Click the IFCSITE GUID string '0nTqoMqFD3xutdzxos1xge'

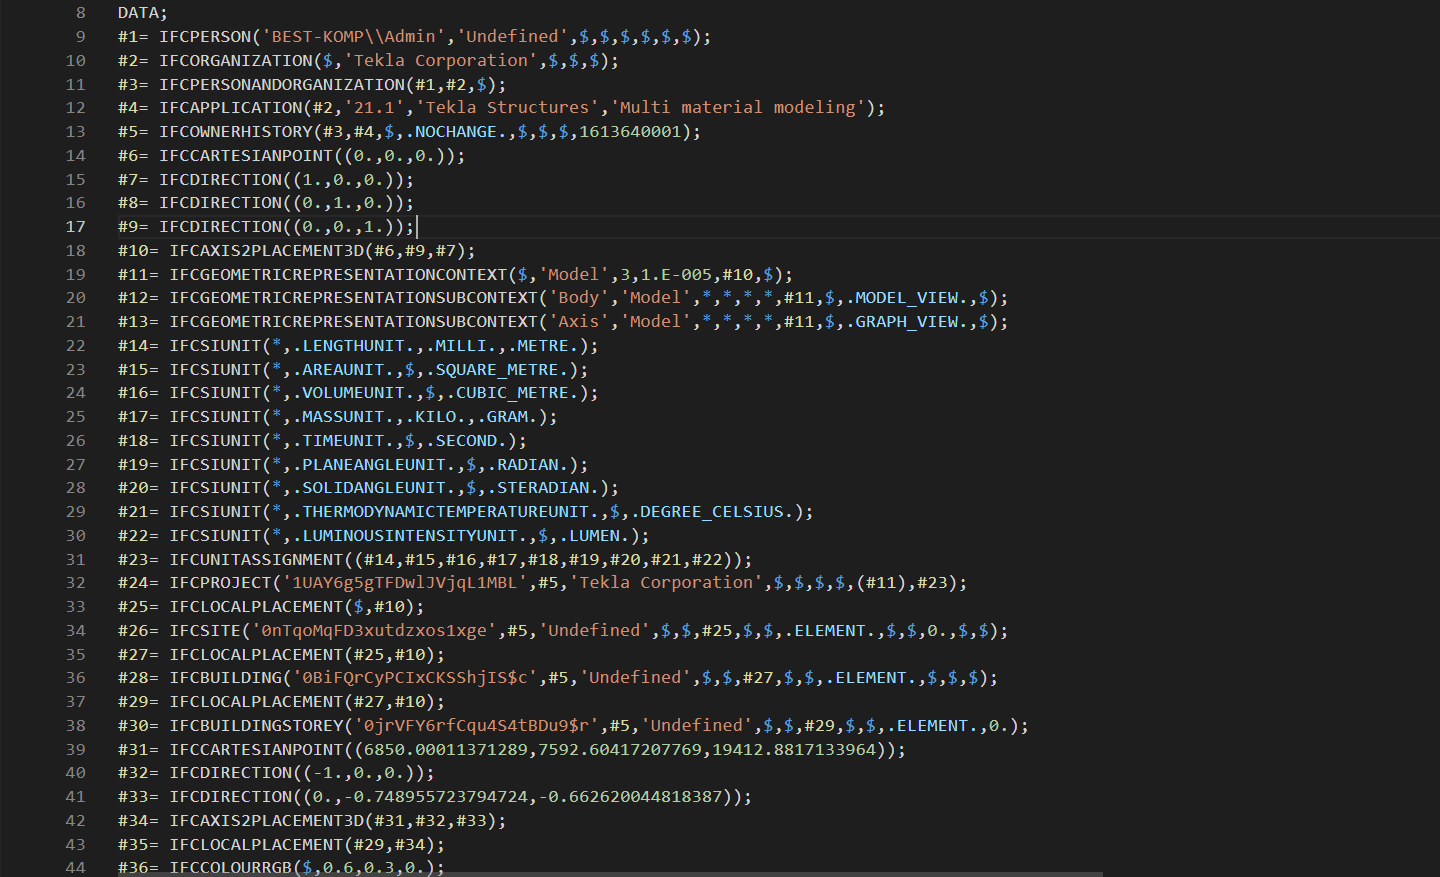pyautogui.click(x=375, y=631)
